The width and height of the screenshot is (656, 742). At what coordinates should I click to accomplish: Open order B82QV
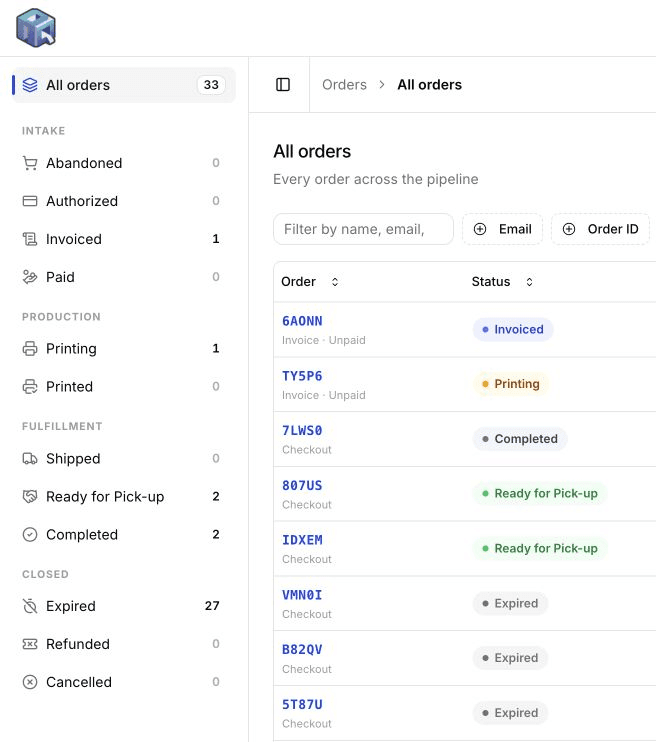(x=302, y=649)
